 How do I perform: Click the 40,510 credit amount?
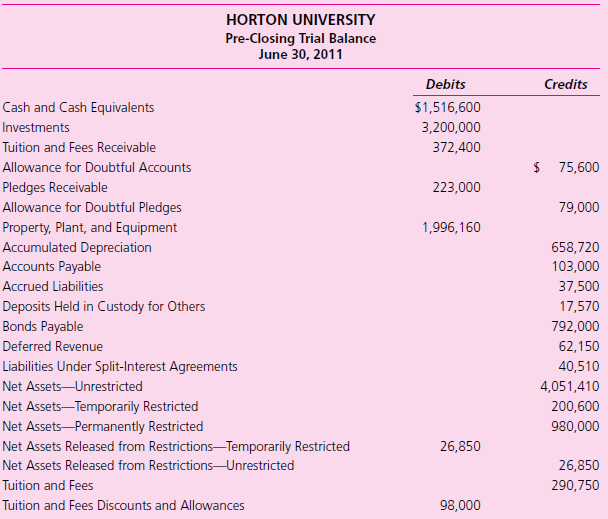[x=579, y=367]
